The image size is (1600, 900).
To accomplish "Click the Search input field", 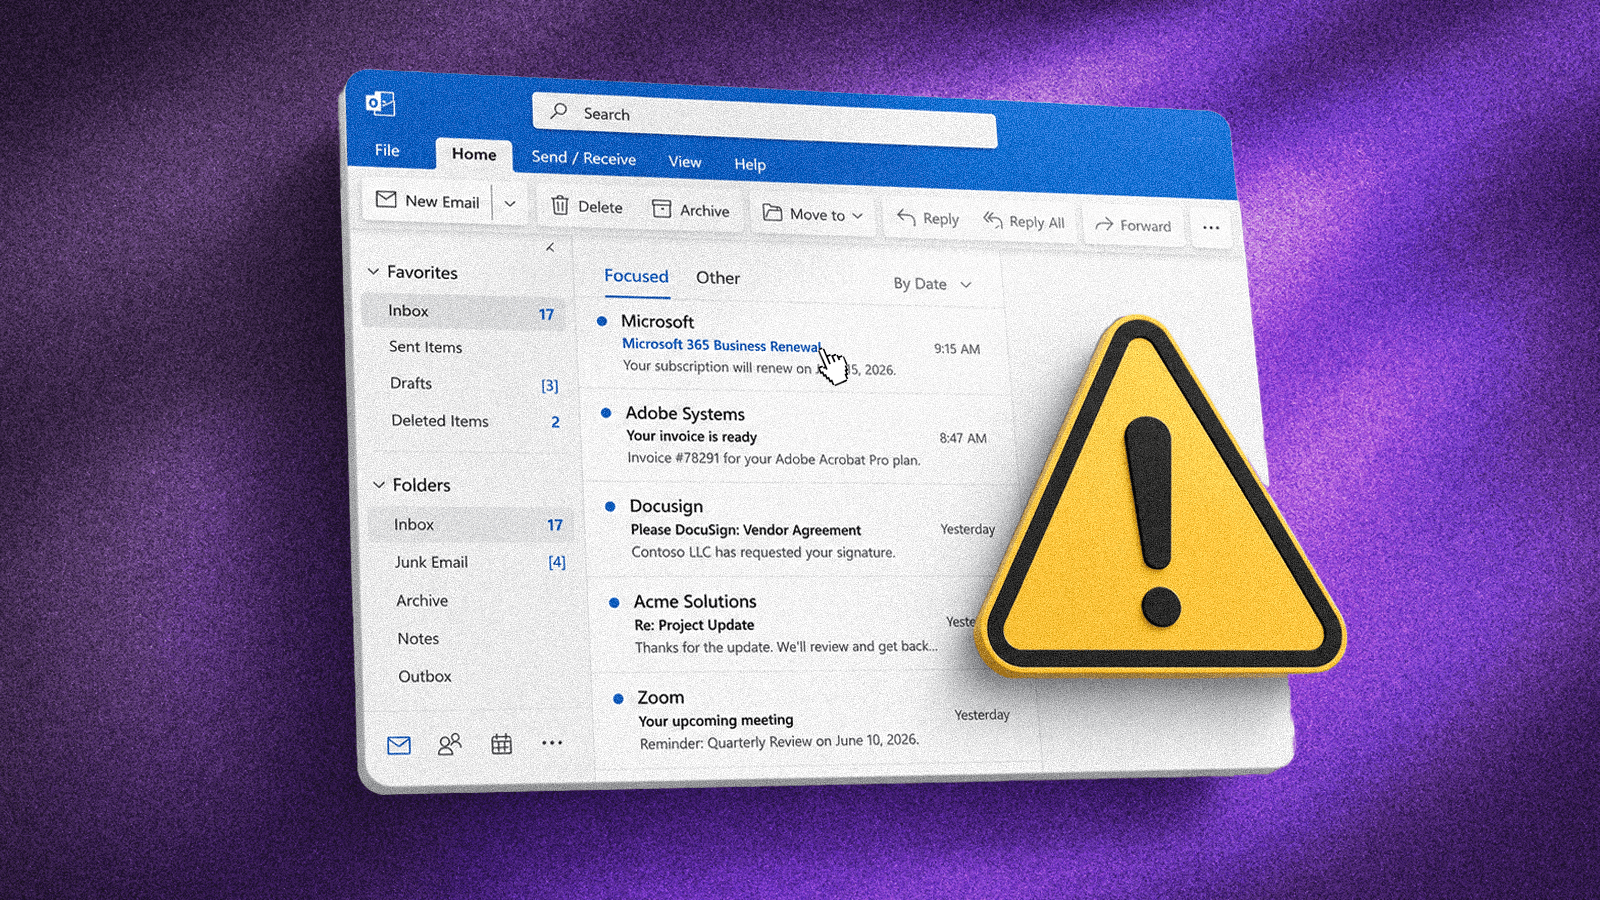I will (x=764, y=120).
